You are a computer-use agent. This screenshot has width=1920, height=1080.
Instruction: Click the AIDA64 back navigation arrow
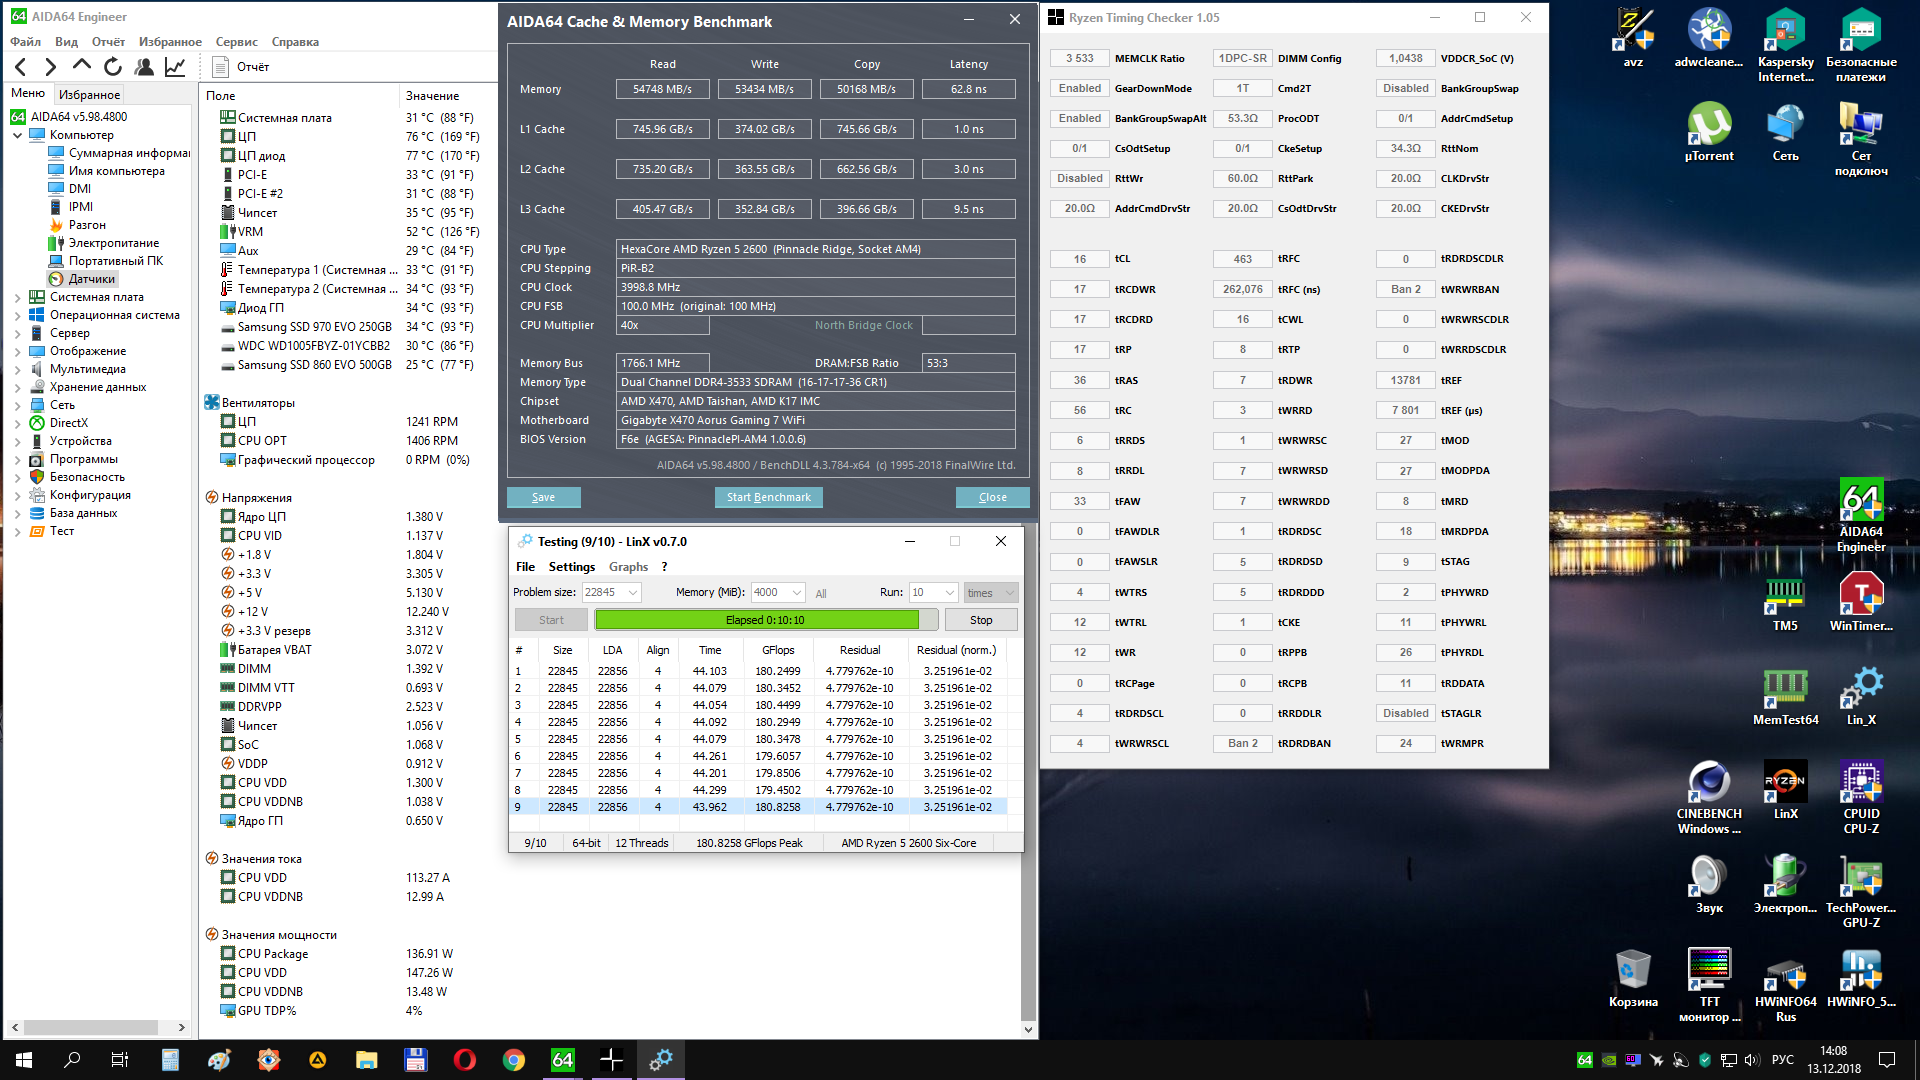[x=21, y=67]
